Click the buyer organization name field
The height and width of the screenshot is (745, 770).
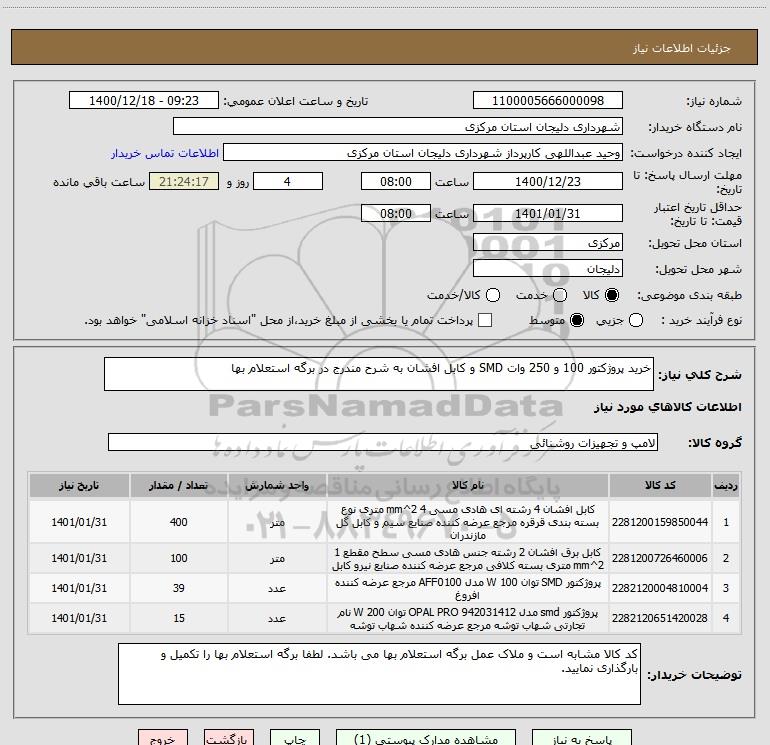click(398, 126)
